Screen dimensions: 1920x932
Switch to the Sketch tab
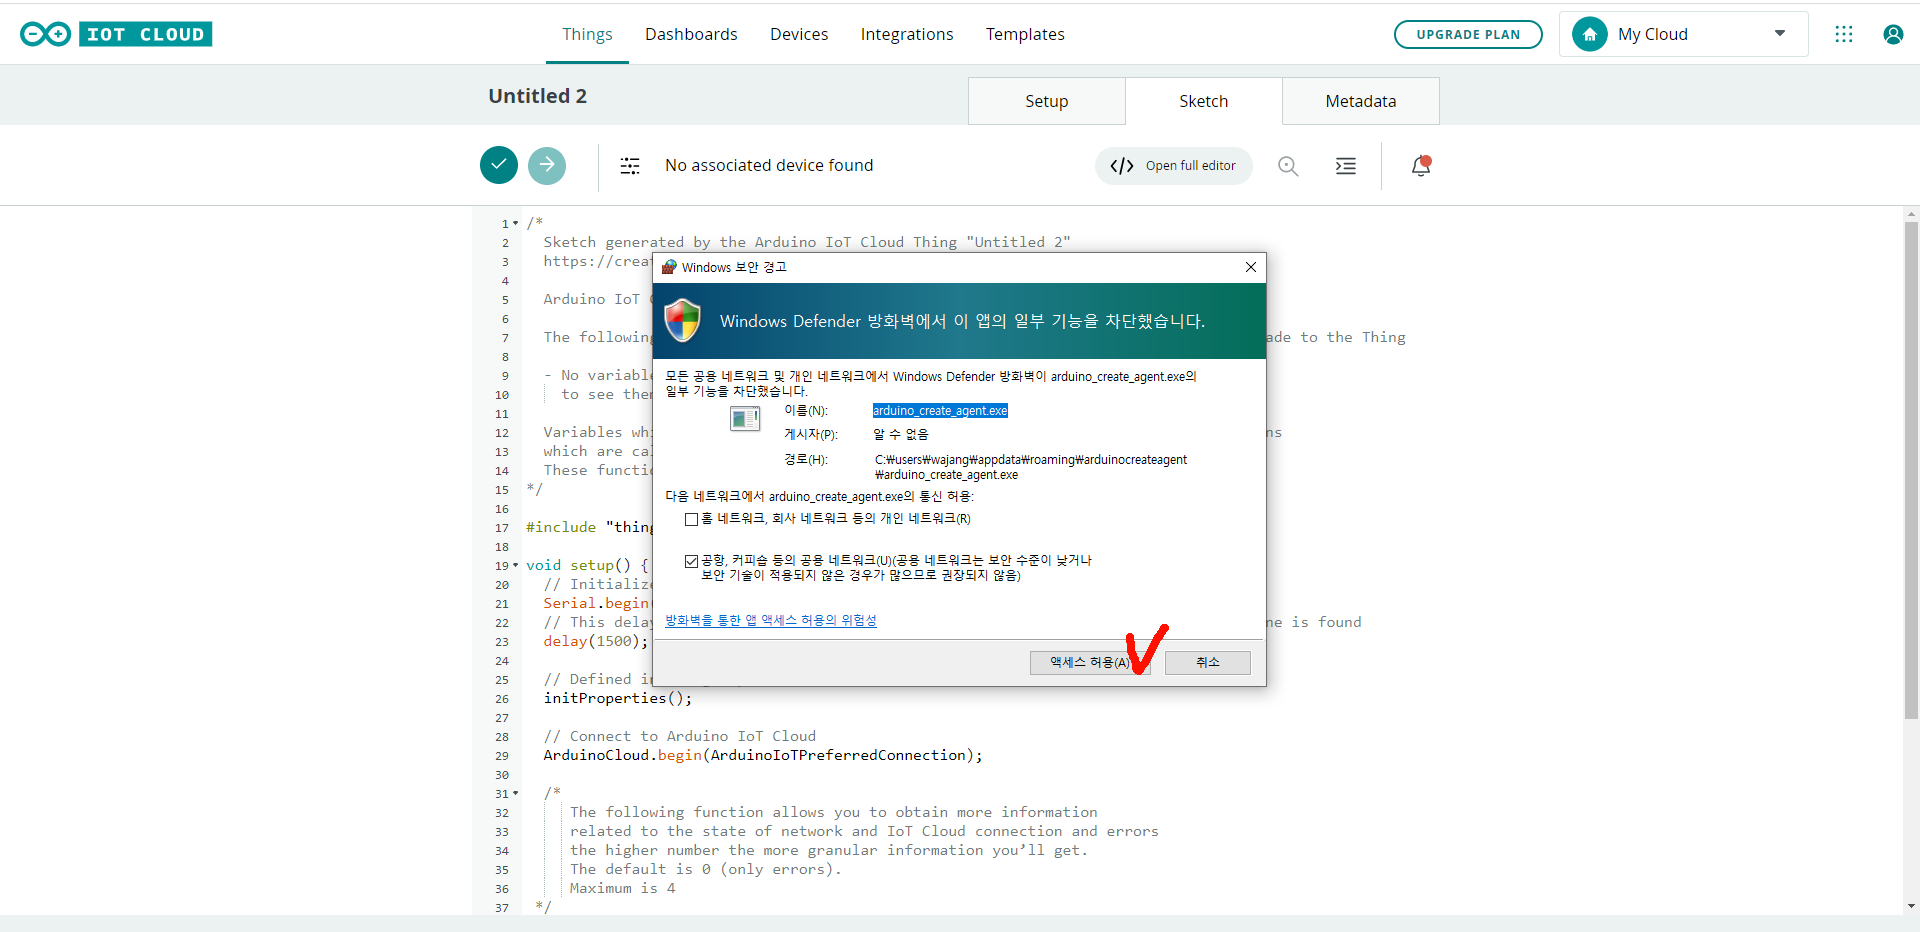pos(1204,101)
